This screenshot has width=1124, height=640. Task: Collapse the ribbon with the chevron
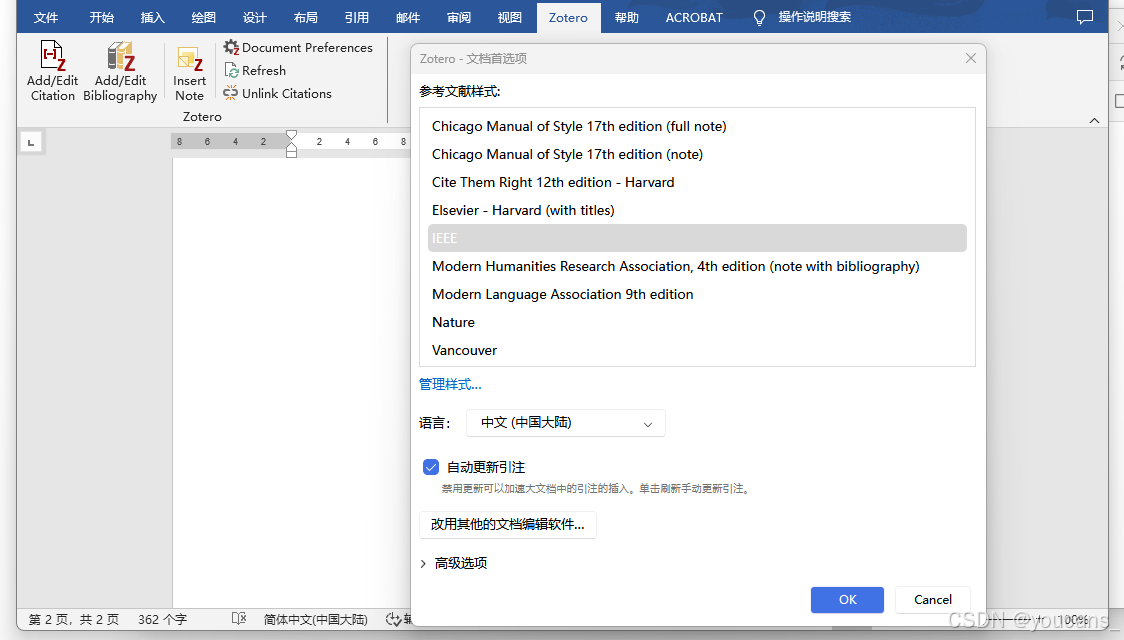tap(1094, 120)
